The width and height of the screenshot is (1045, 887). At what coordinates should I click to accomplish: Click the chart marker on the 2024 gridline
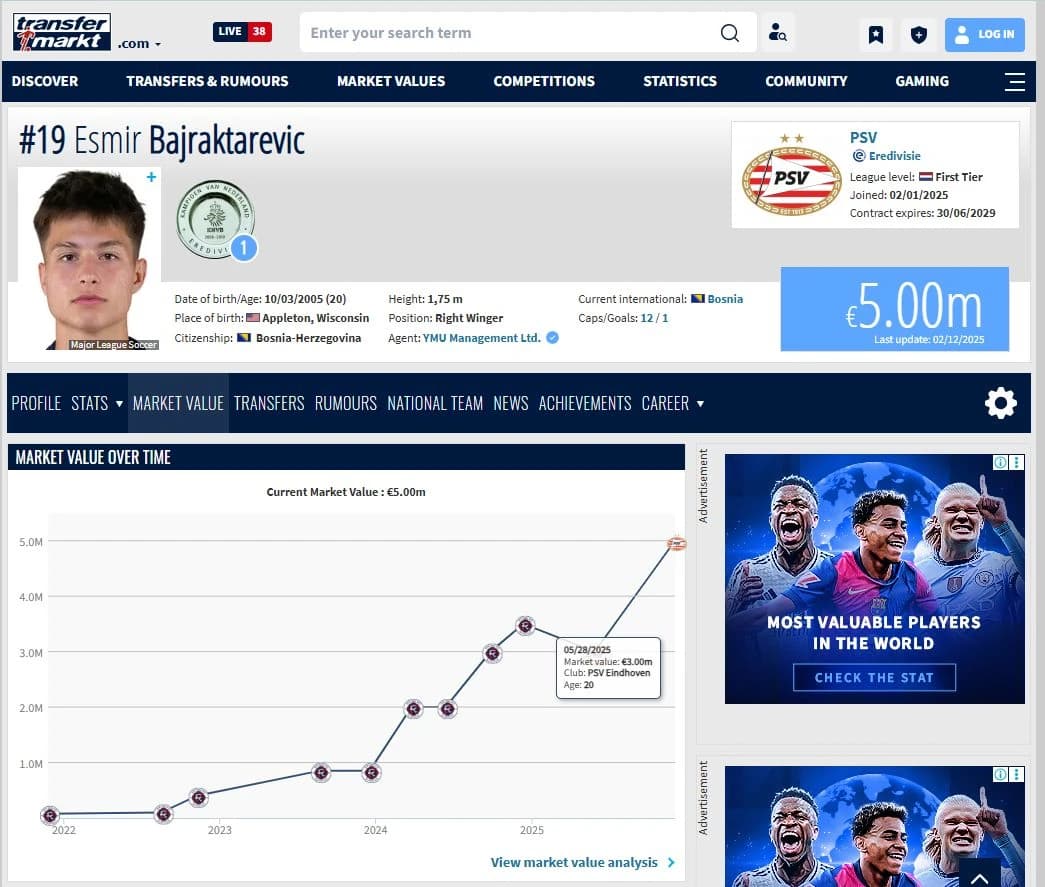click(371, 773)
